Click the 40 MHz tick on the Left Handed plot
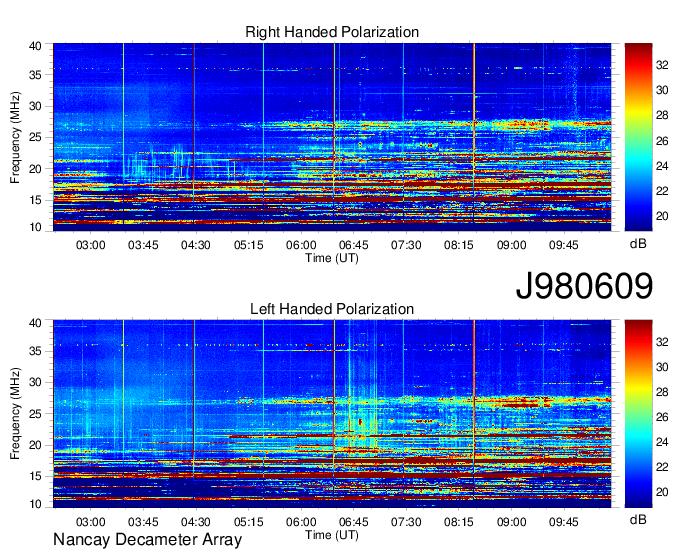The height and width of the screenshot is (552, 680). (x=35, y=323)
